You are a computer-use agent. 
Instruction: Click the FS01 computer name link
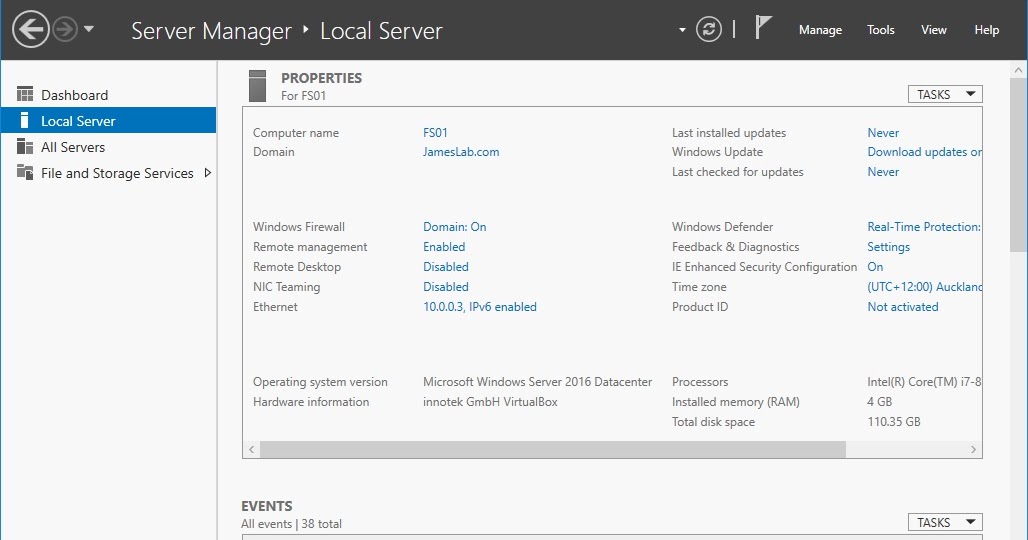(435, 133)
